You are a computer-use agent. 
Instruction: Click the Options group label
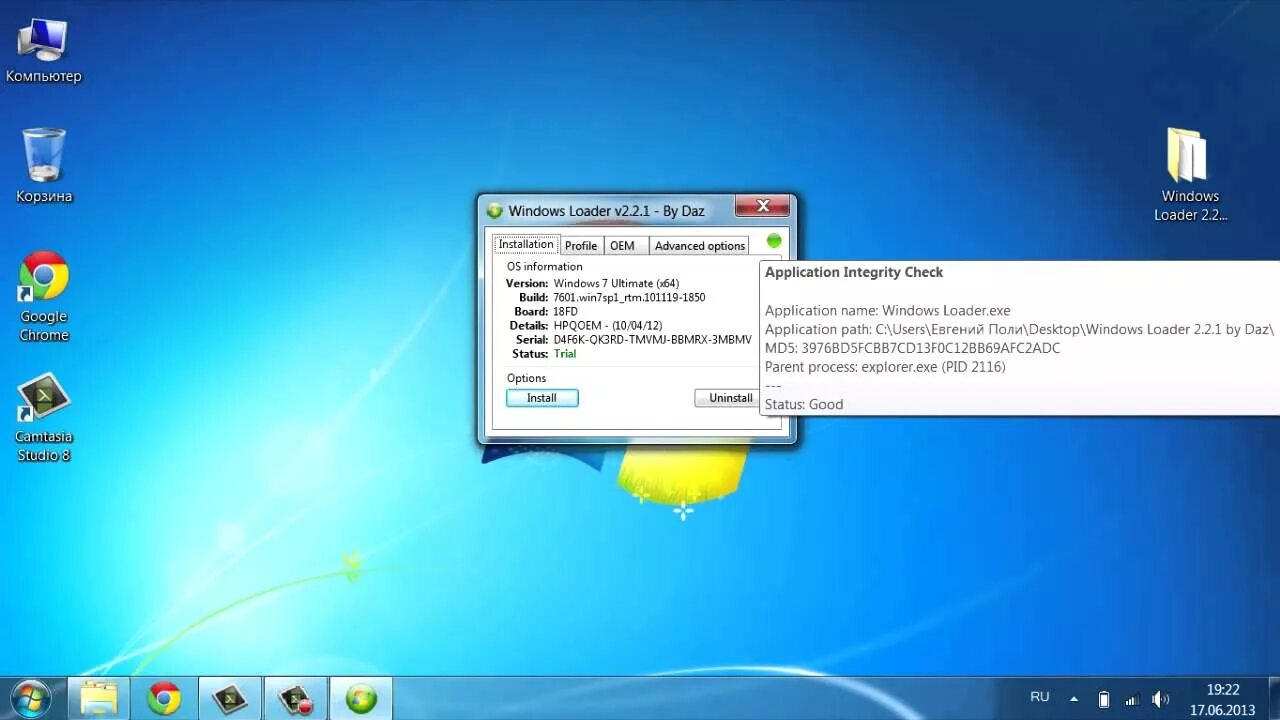point(527,378)
